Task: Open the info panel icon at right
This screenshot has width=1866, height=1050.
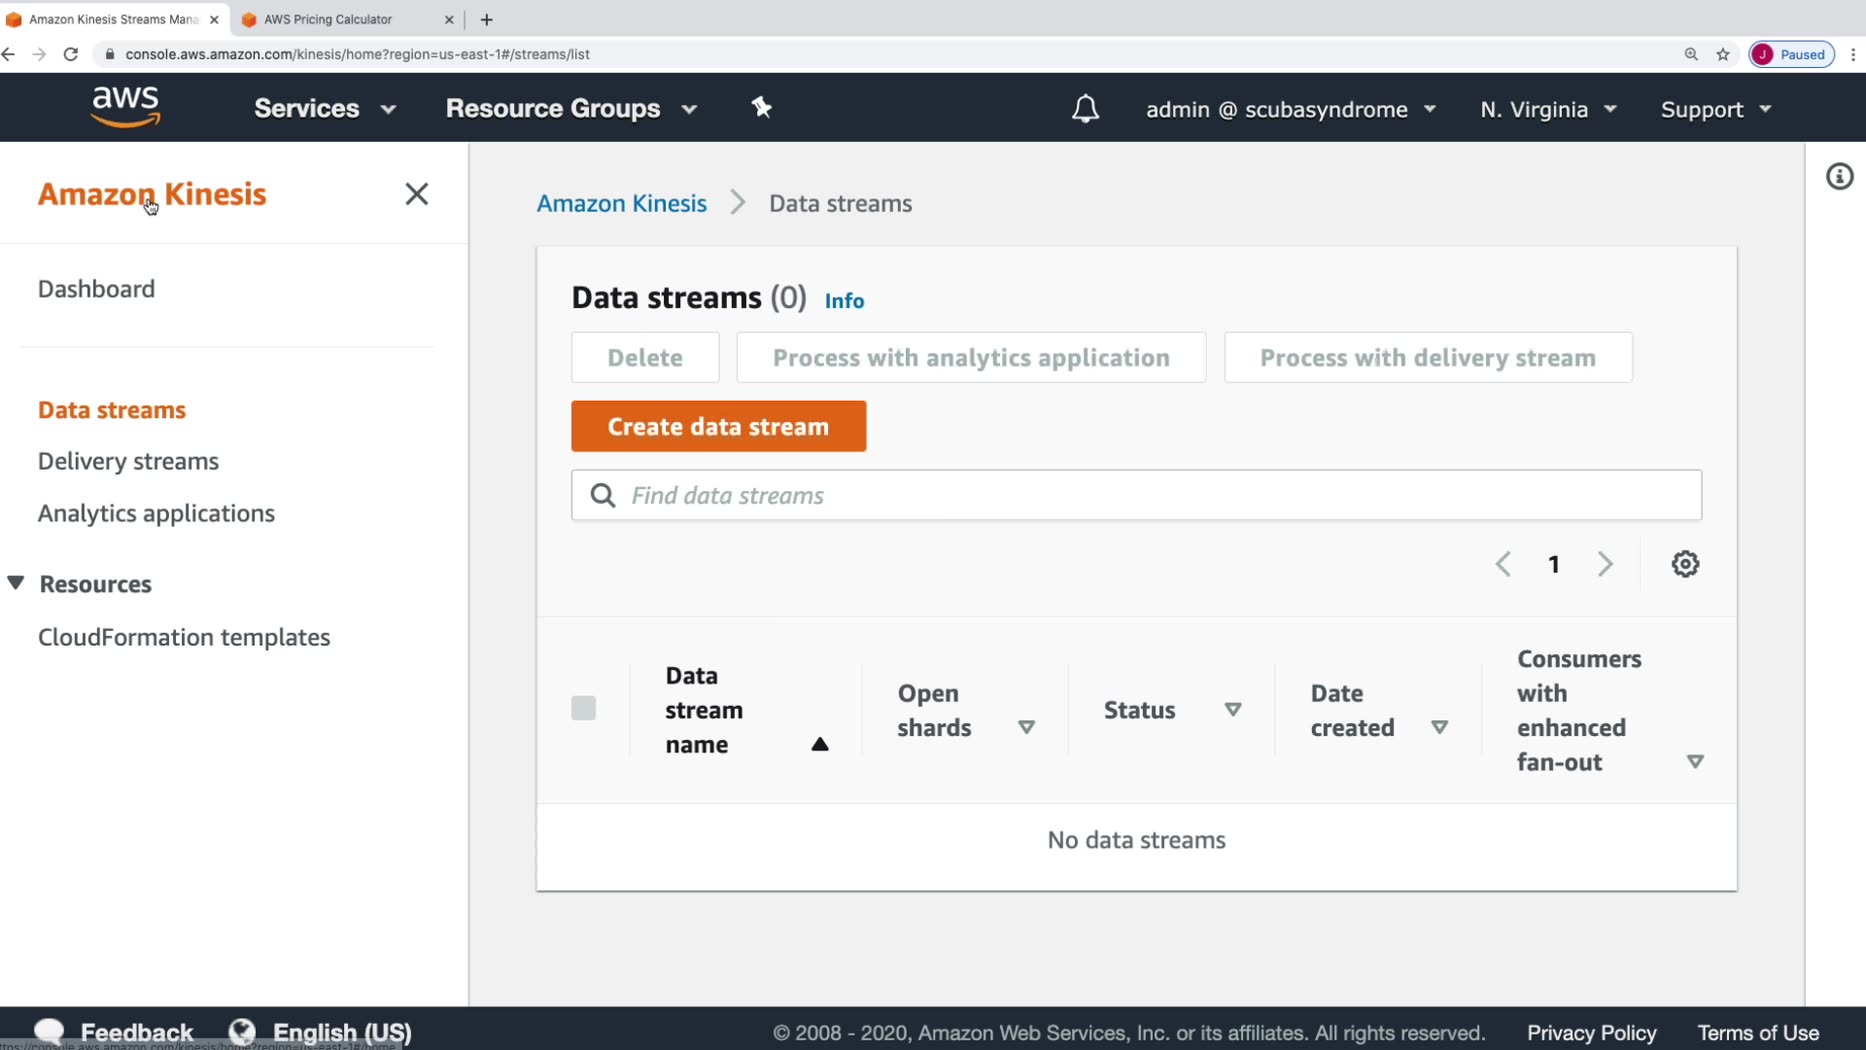Action: 1839,177
